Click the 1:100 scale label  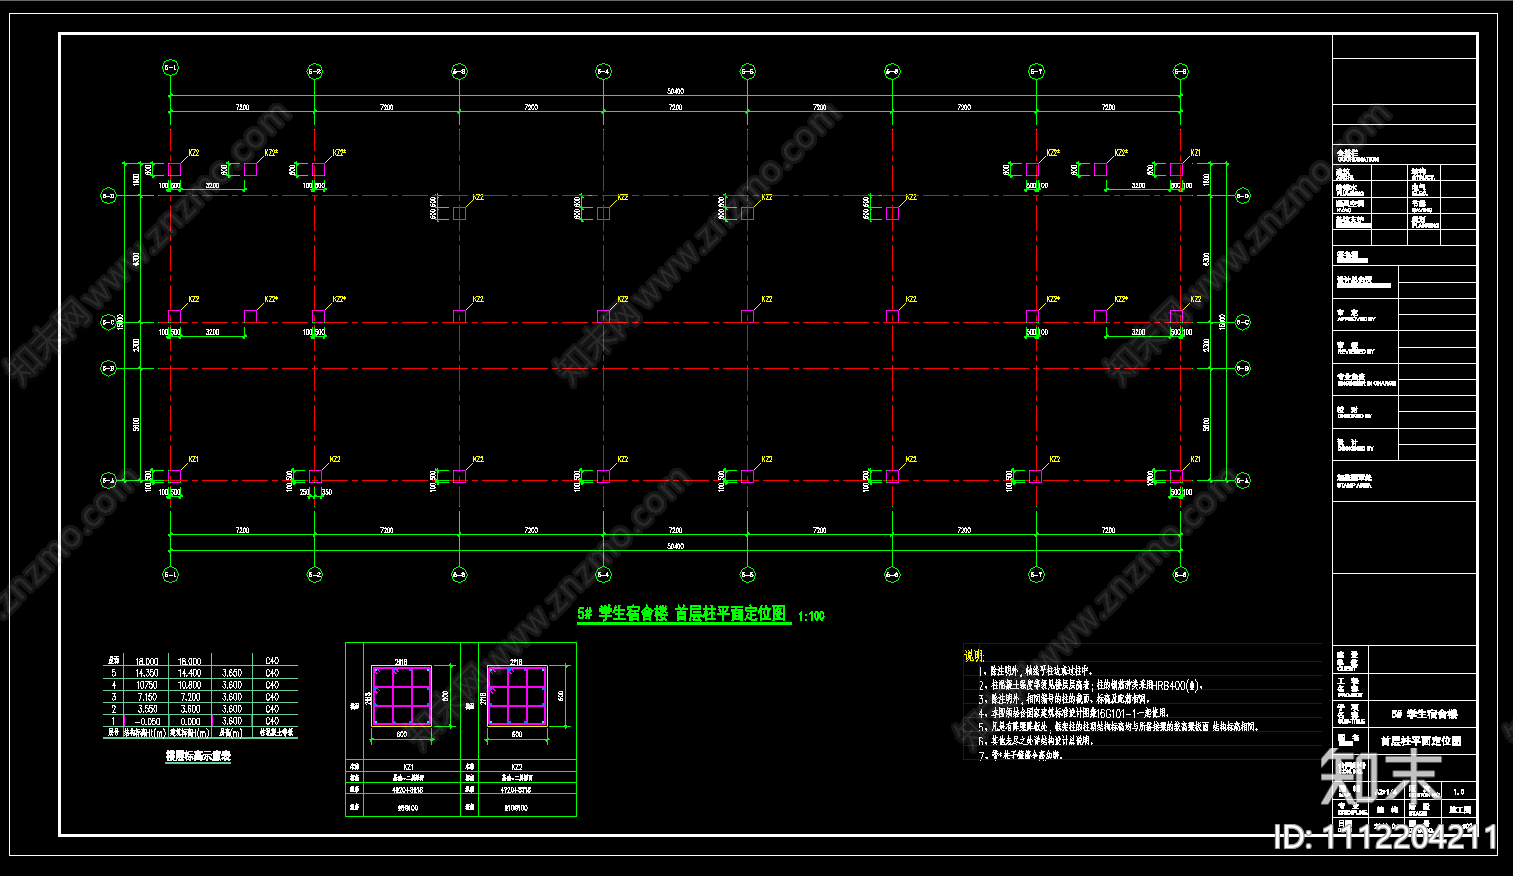click(x=811, y=616)
